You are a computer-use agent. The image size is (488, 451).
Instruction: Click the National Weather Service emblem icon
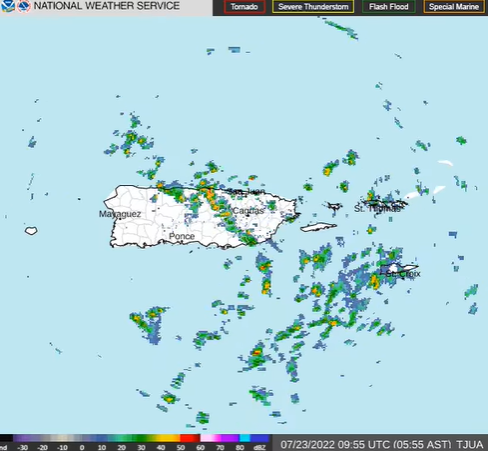[23, 6]
